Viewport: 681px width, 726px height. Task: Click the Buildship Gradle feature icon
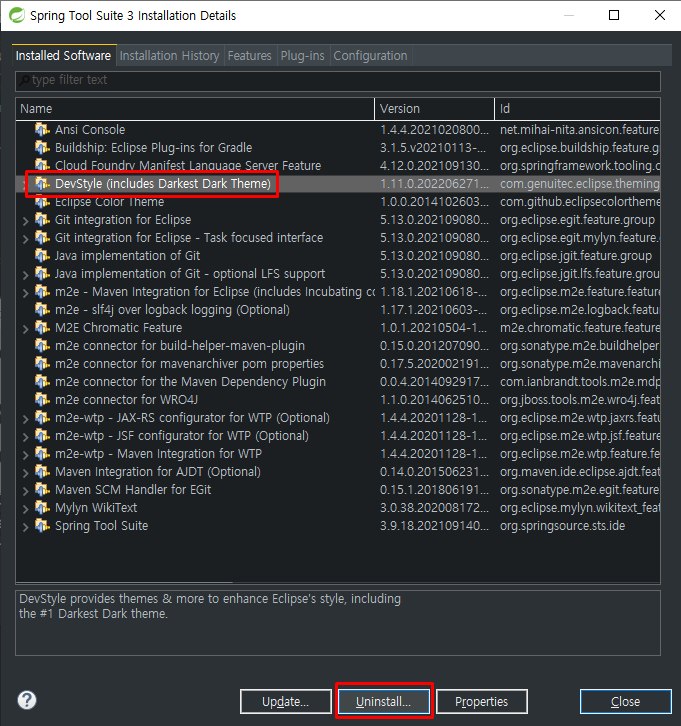tap(42, 148)
